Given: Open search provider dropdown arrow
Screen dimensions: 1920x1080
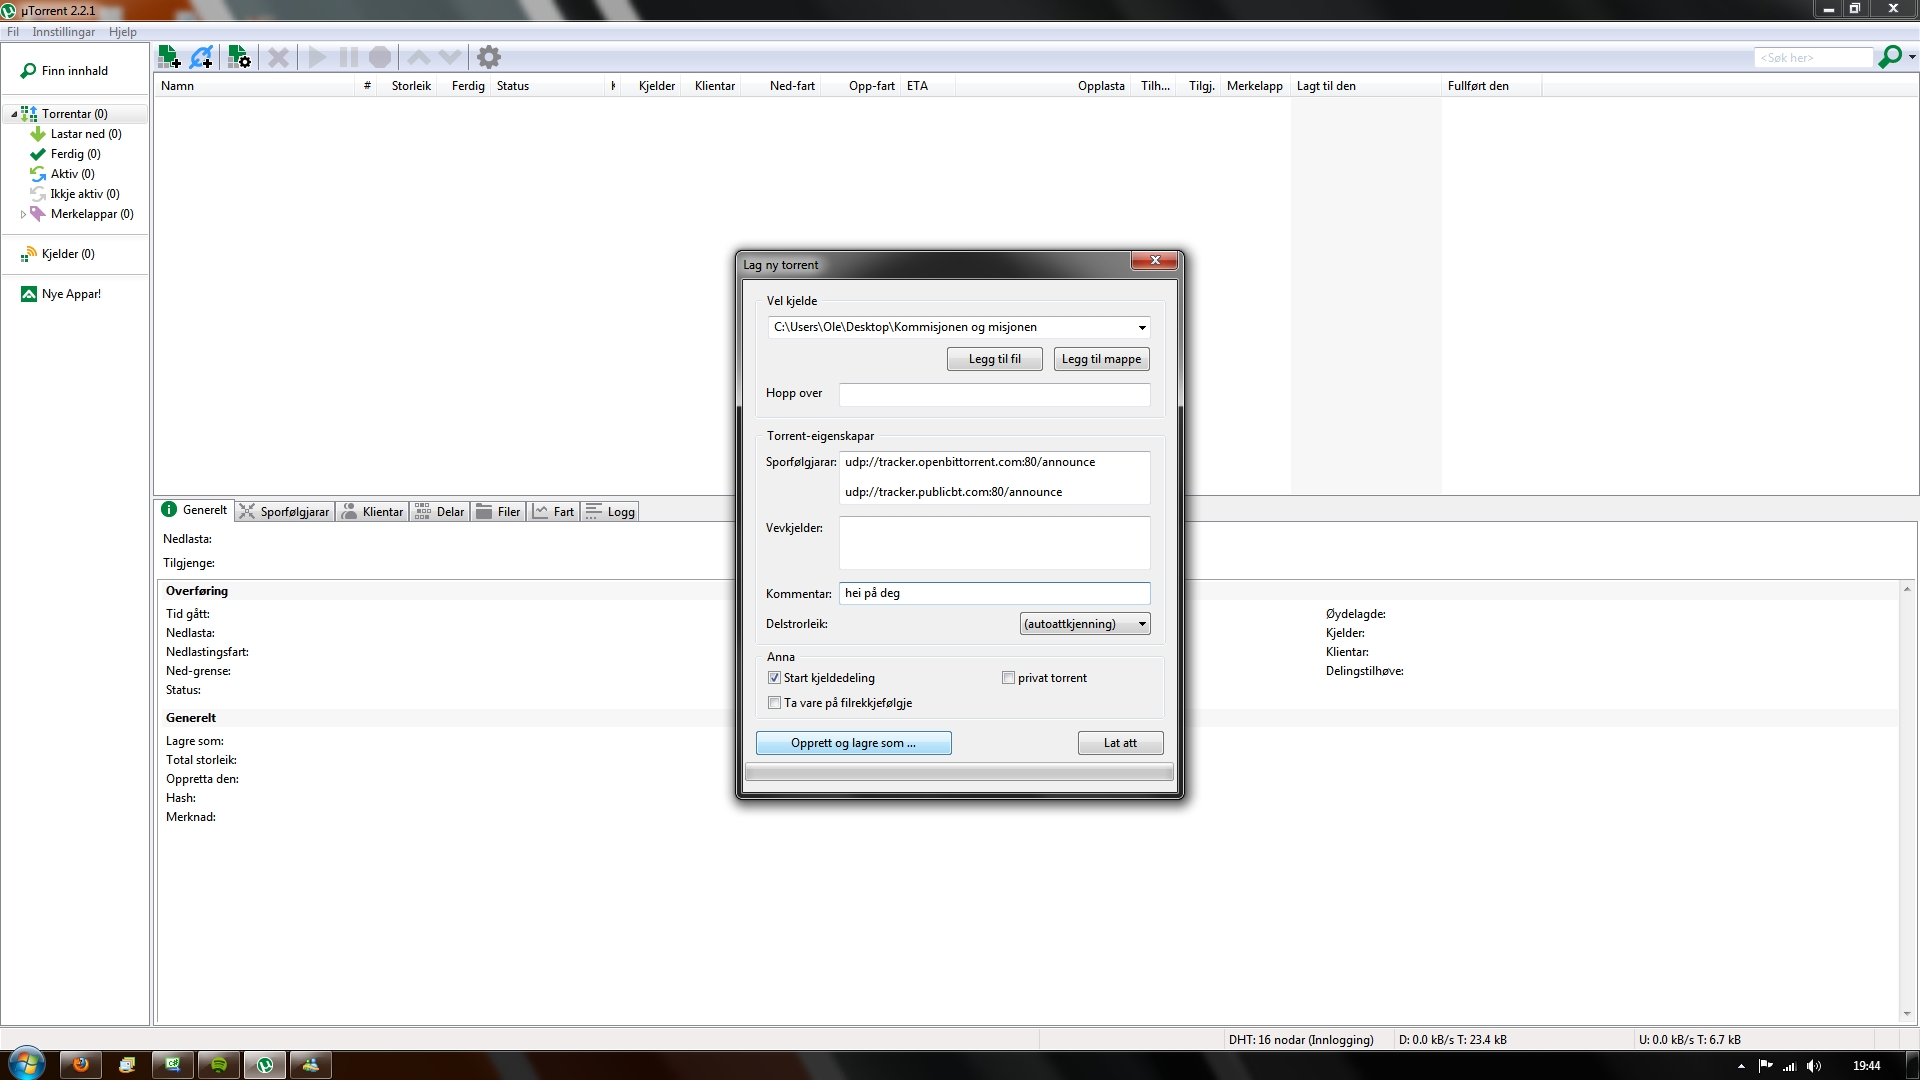Looking at the screenshot, I should [1911, 57].
